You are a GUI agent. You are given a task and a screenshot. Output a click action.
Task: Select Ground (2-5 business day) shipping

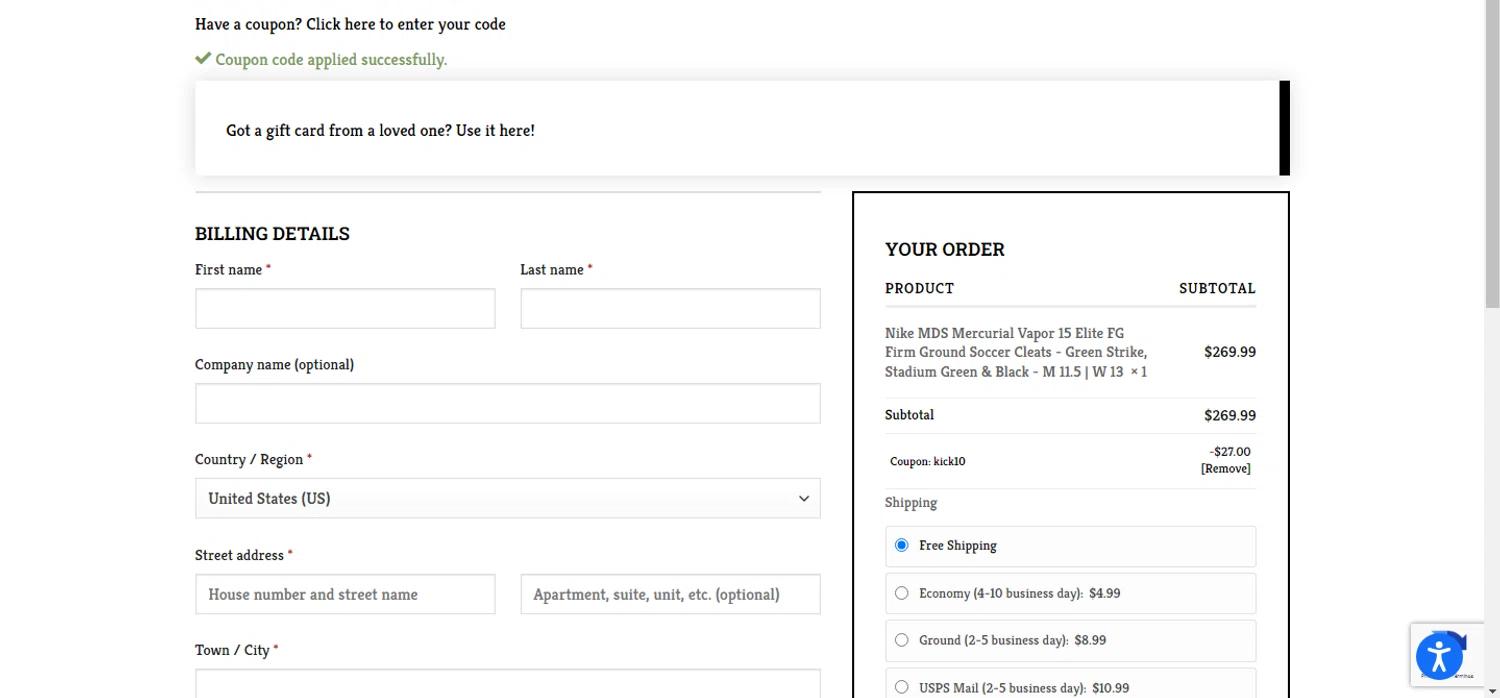(x=901, y=640)
